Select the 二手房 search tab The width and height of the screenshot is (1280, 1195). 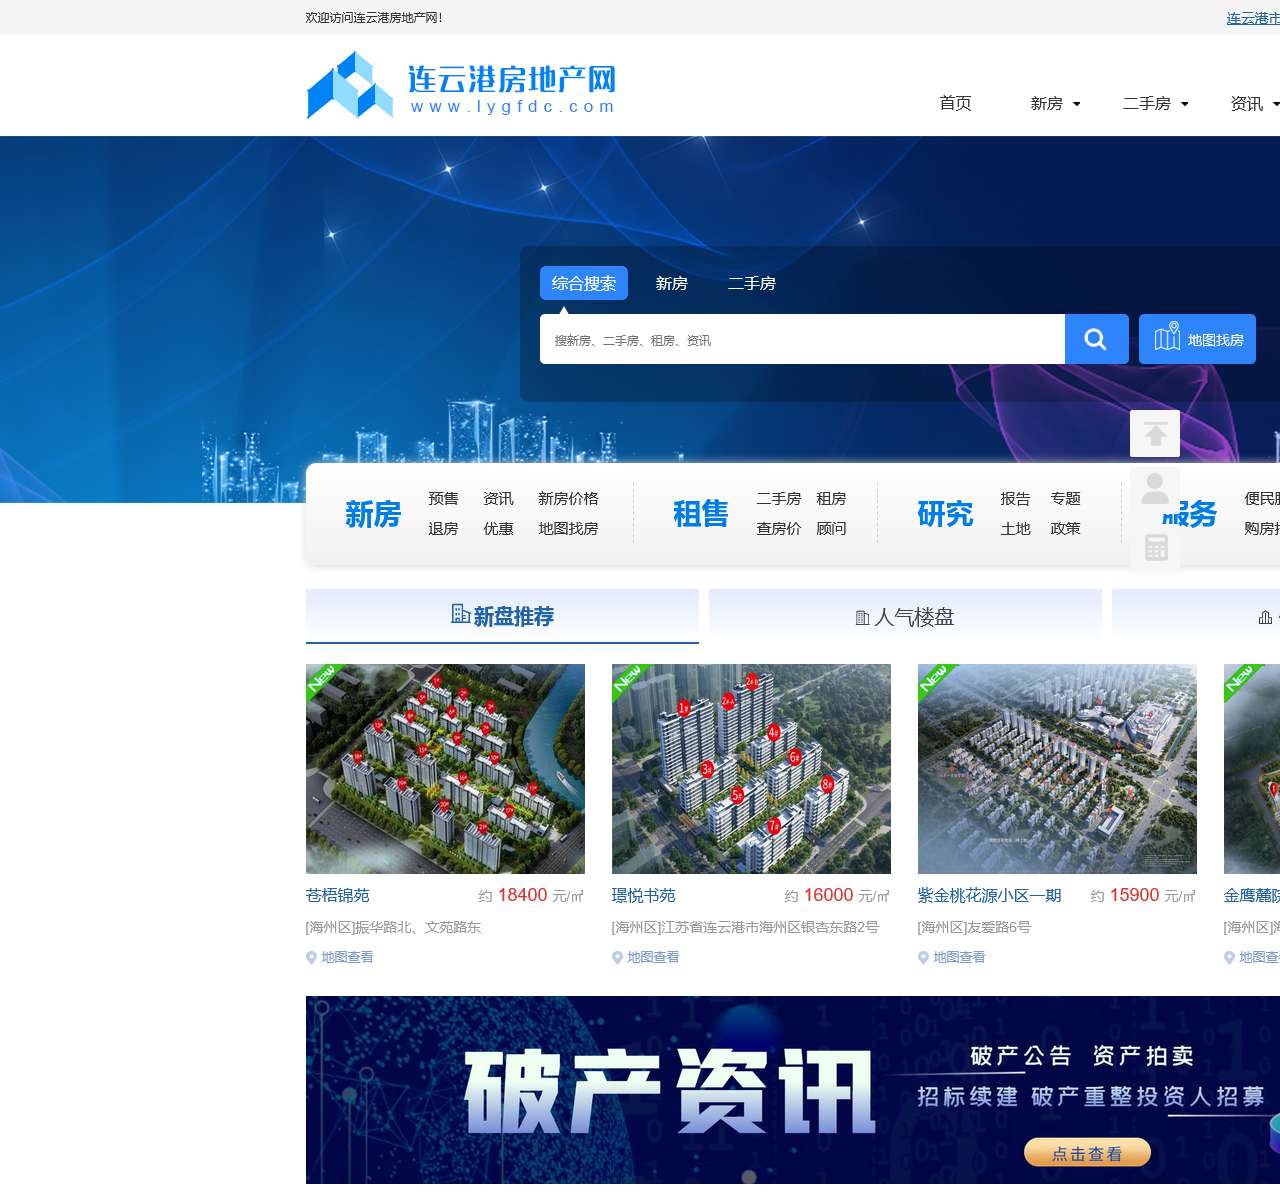(x=752, y=283)
